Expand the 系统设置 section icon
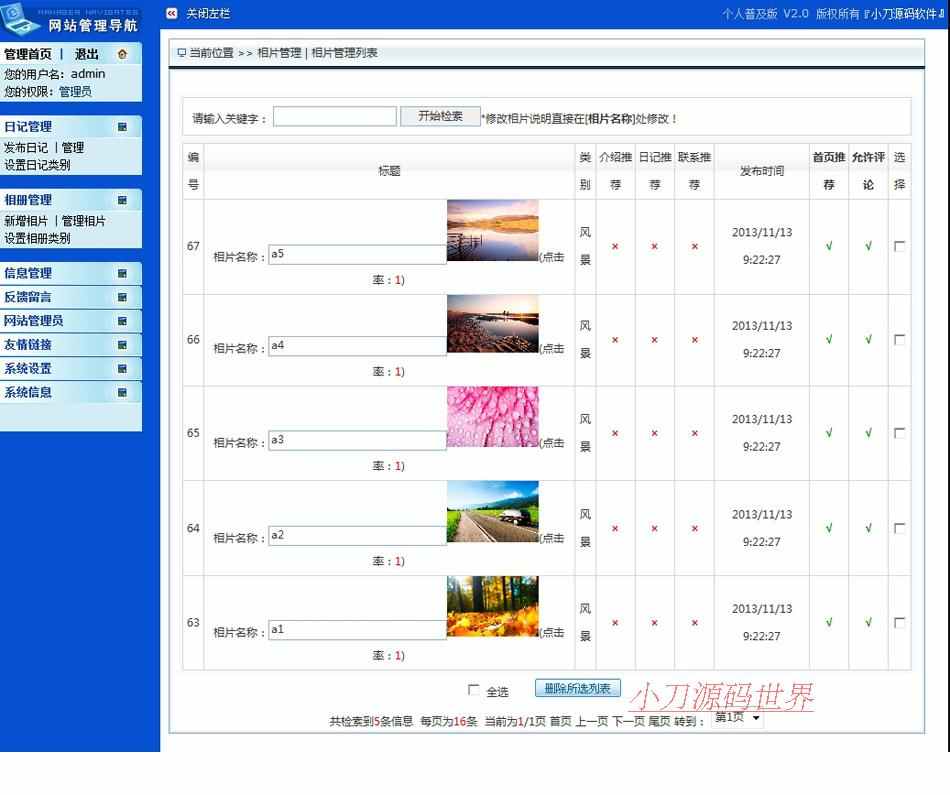Image resolution: width=950 pixels, height=795 pixels. point(122,368)
